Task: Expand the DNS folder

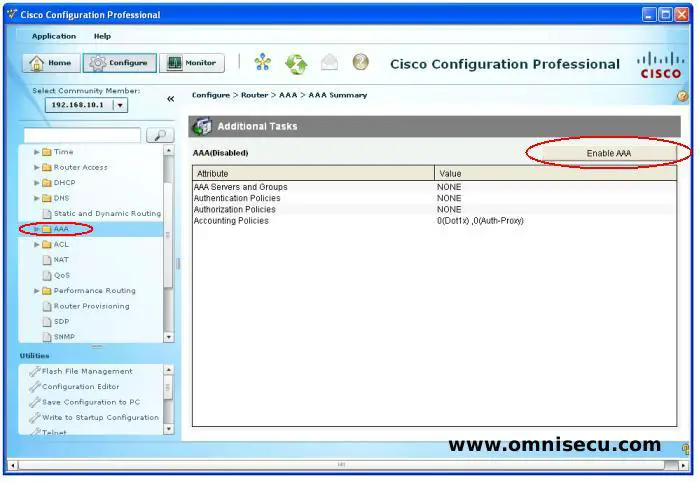Action: point(37,198)
